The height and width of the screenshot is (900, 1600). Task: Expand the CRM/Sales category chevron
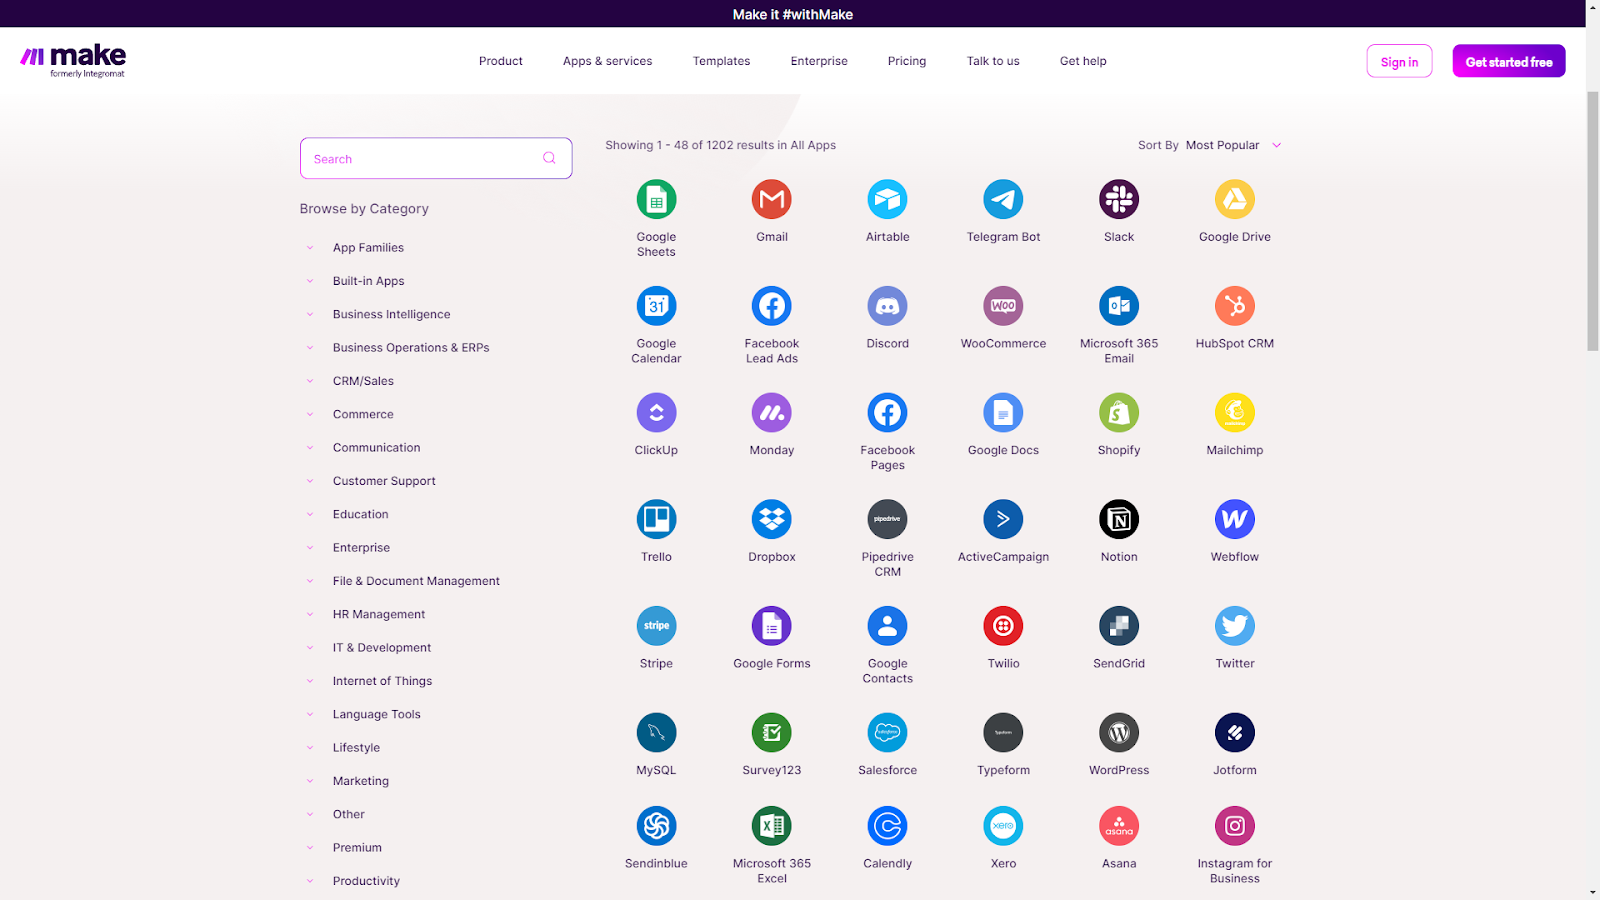tap(310, 381)
